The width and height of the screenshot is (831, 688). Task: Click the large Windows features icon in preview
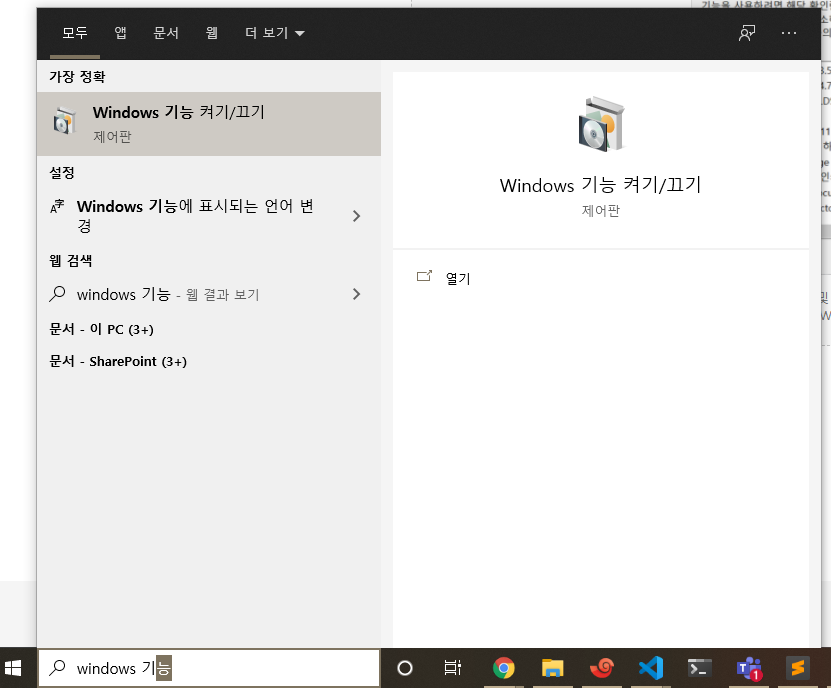click(600, 125)
